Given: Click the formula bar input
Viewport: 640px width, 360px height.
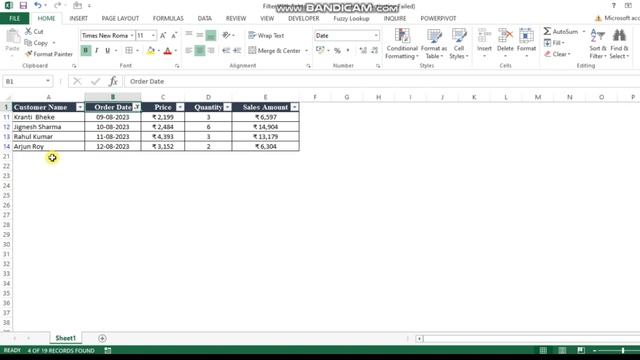Looking at the screenshot, I should 382,81.
